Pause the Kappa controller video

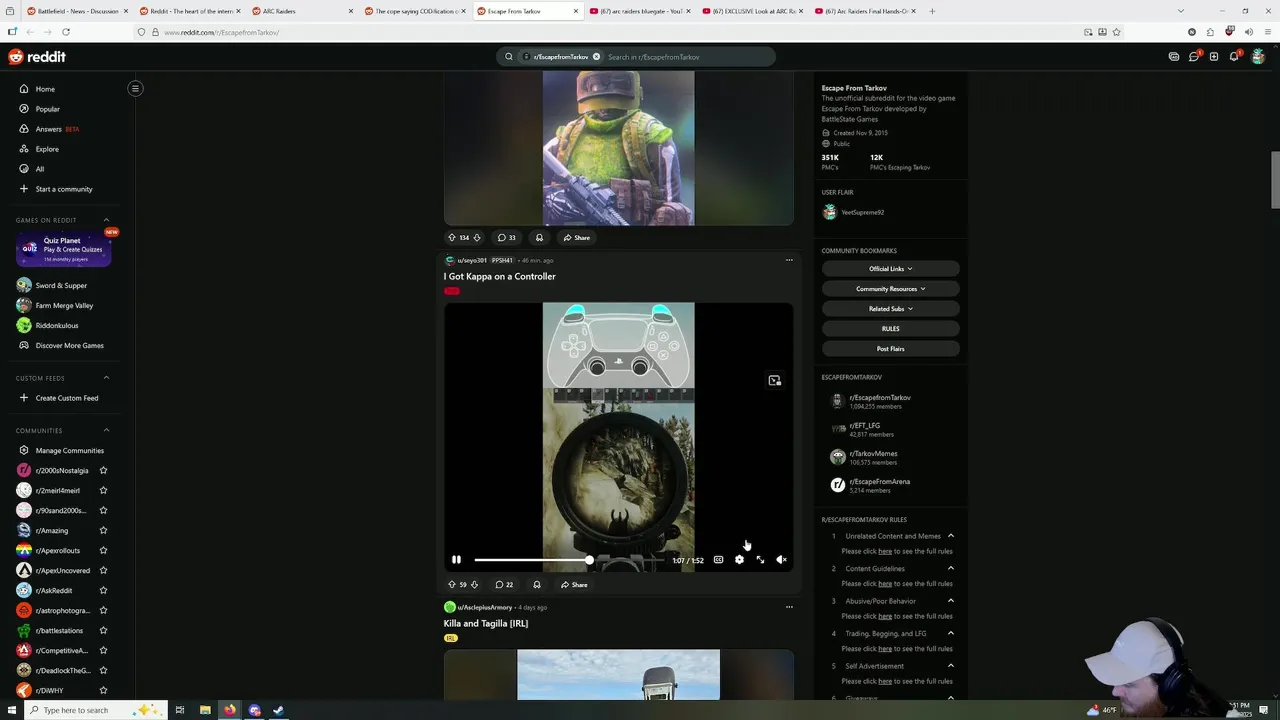pos(456,560)
